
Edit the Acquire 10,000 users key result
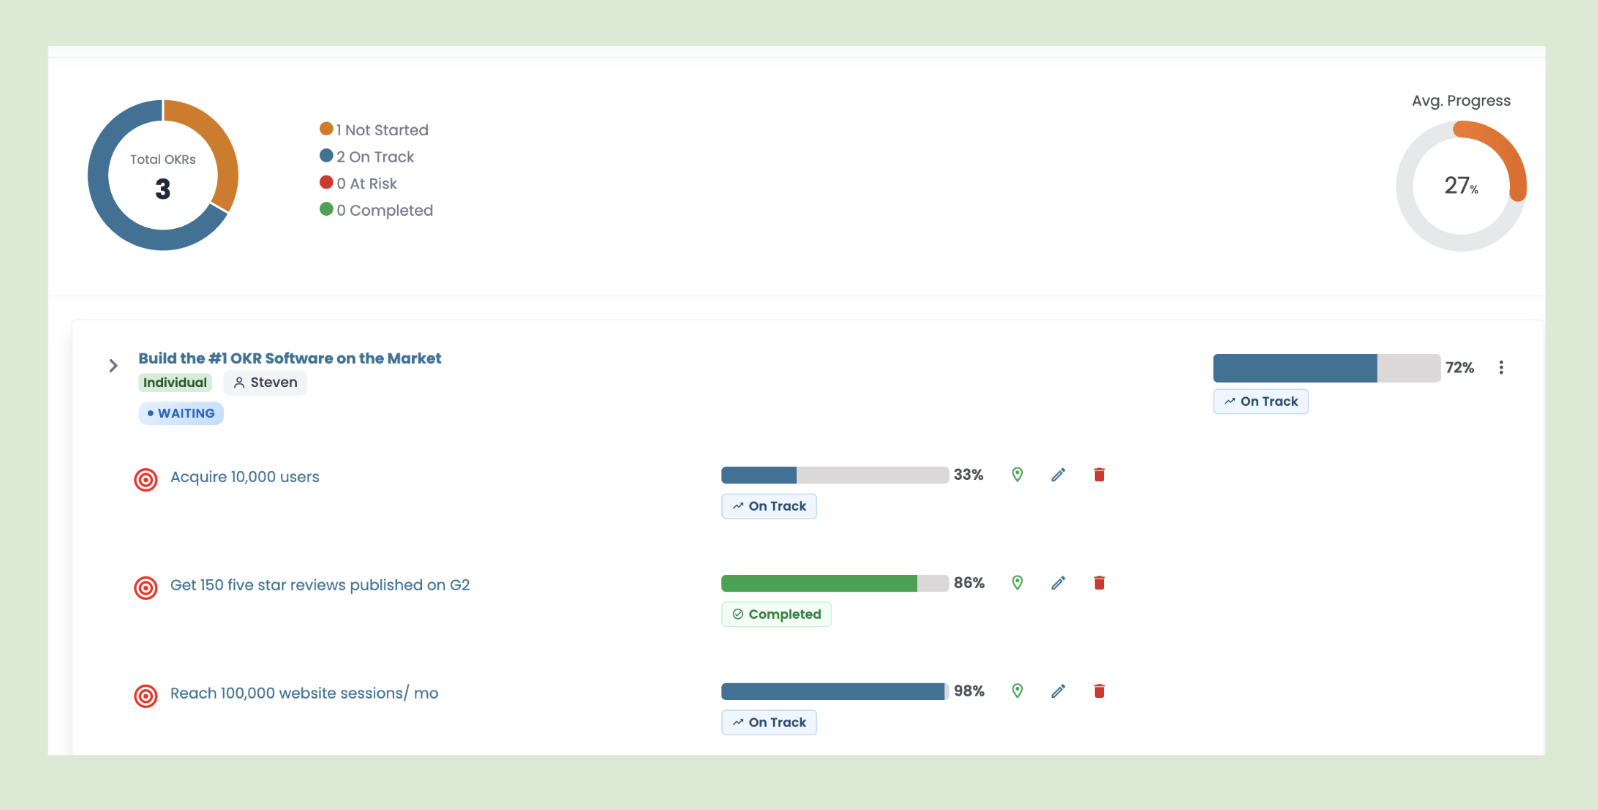[x=1058, y=475]
